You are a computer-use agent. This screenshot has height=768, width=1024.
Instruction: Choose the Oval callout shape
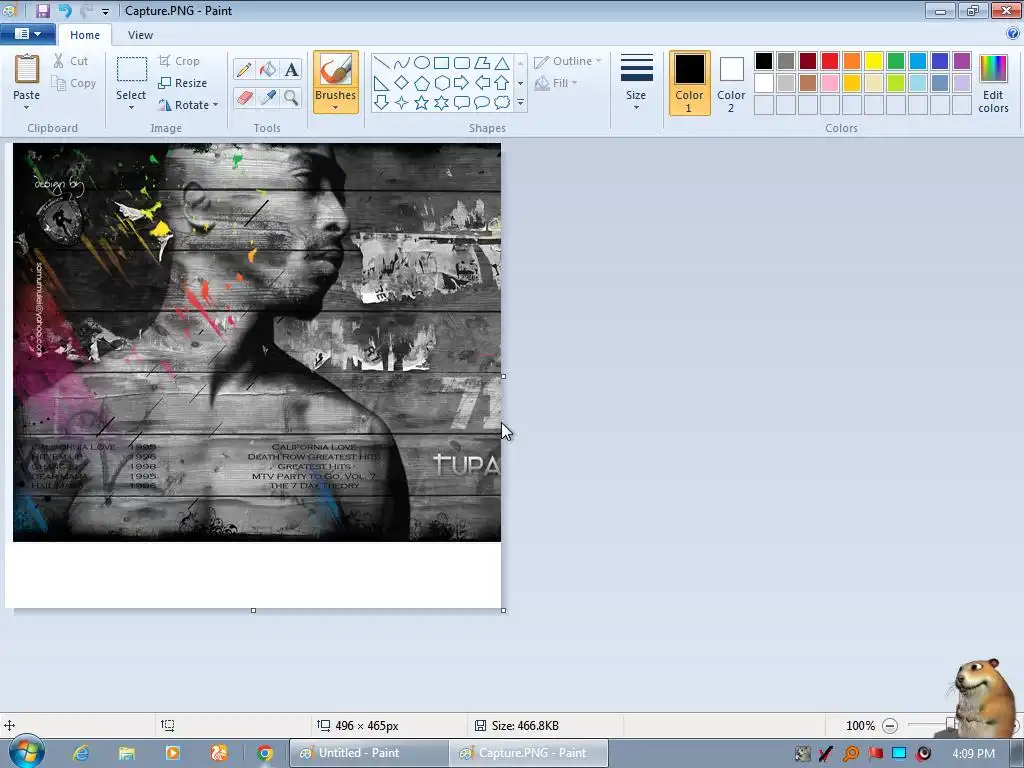click(482, 103)
